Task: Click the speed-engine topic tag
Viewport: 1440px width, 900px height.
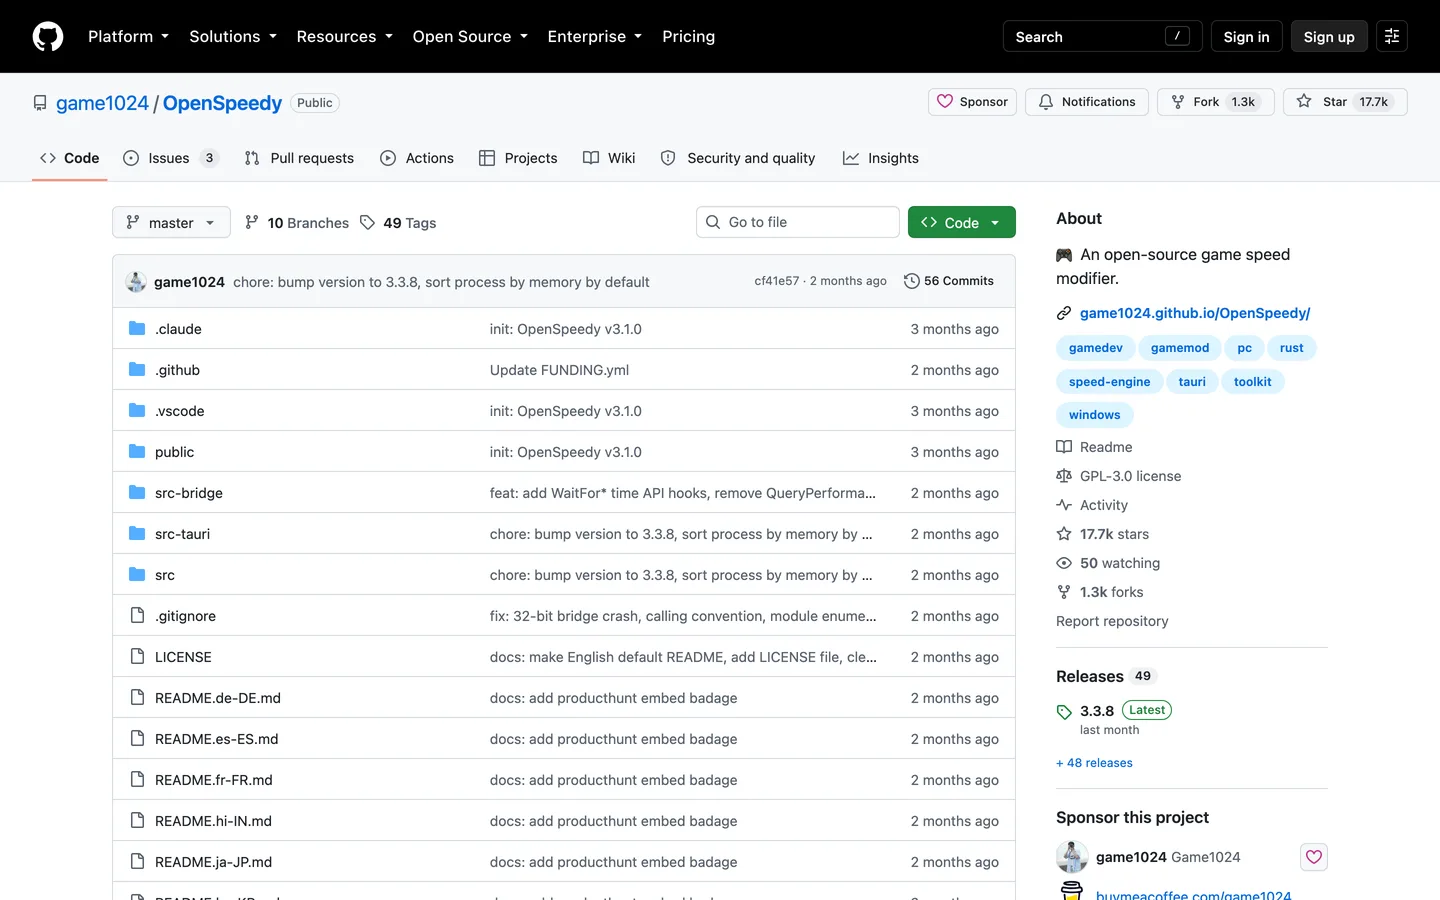Action: pyautogui.click(x=1109, y=382)
